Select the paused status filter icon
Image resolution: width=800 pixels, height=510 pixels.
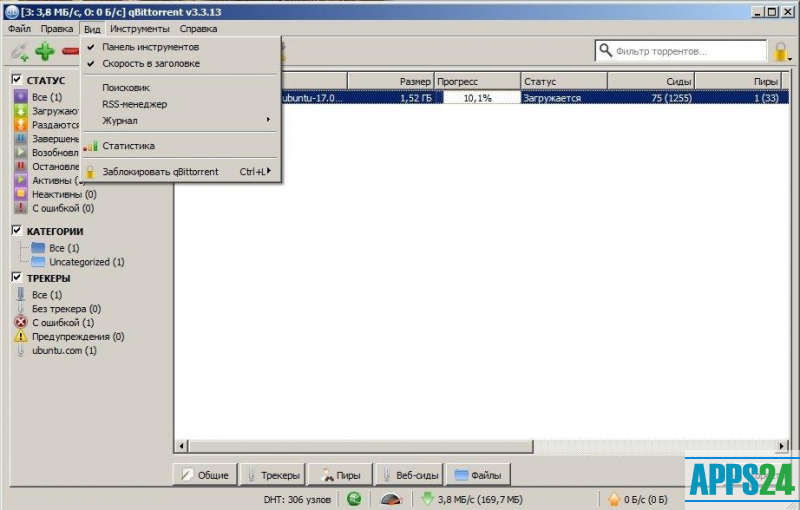coord(20,166)
